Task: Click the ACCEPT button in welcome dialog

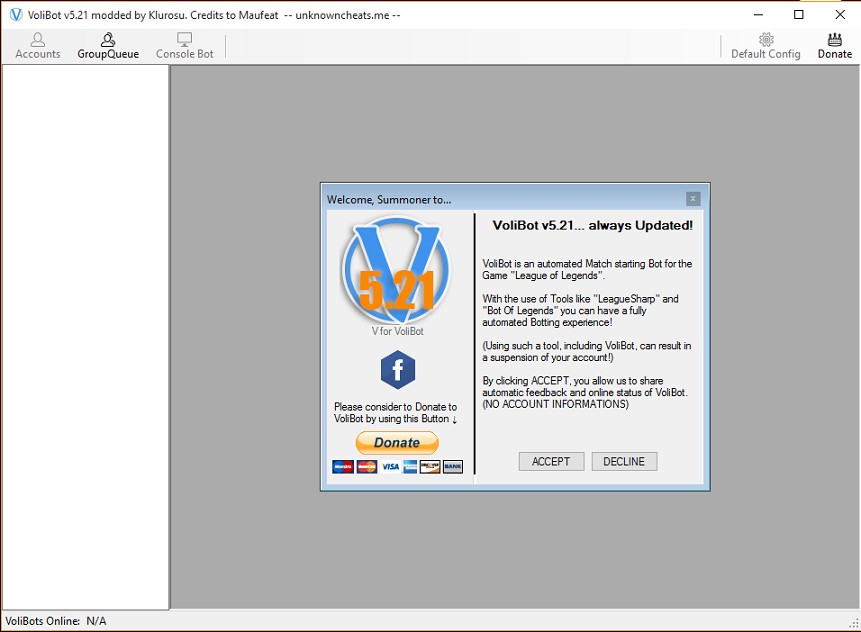Action: 551,461
